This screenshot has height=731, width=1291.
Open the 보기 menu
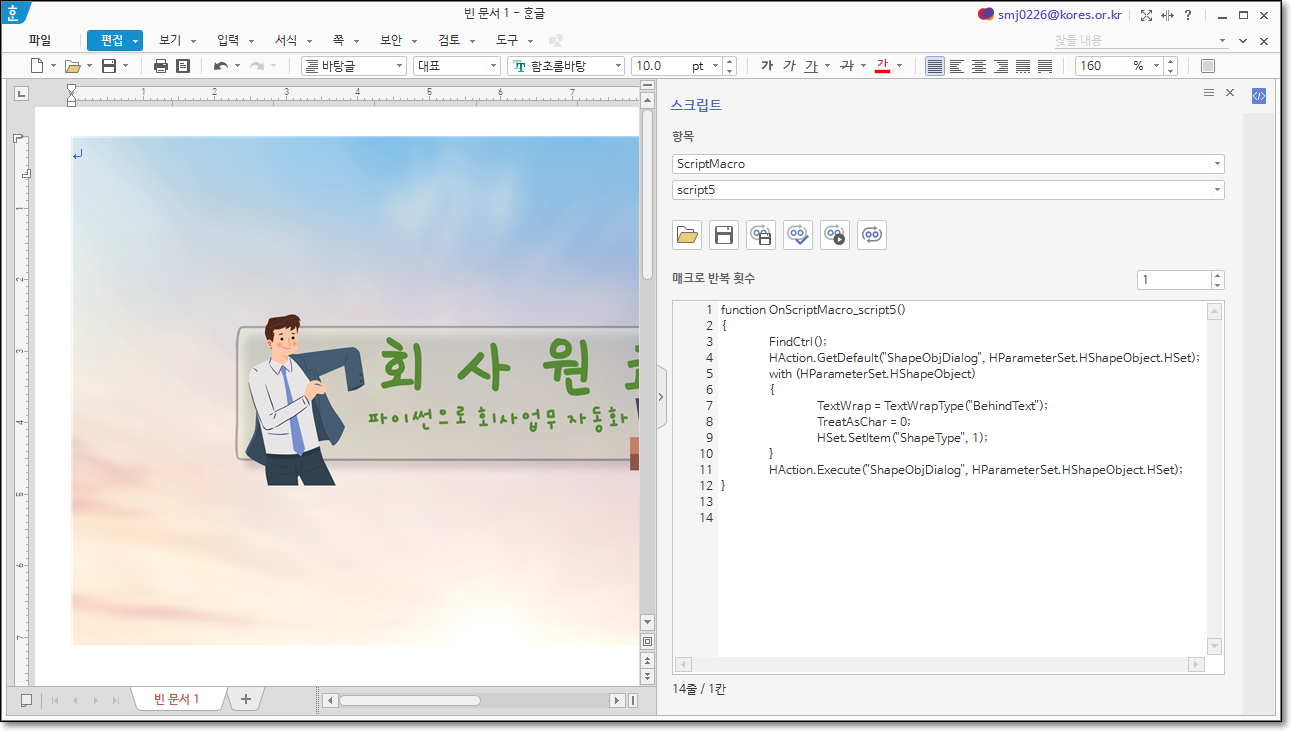tap(170, 40)
